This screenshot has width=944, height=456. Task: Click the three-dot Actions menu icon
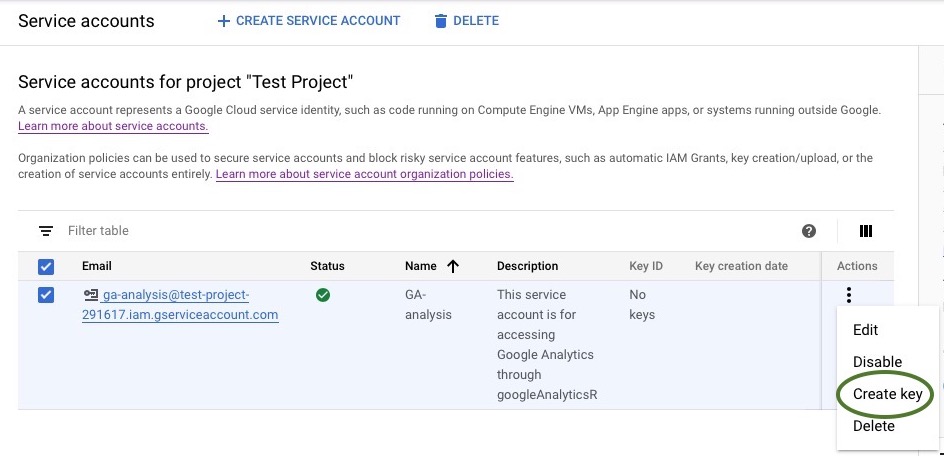tap(849, 295)
